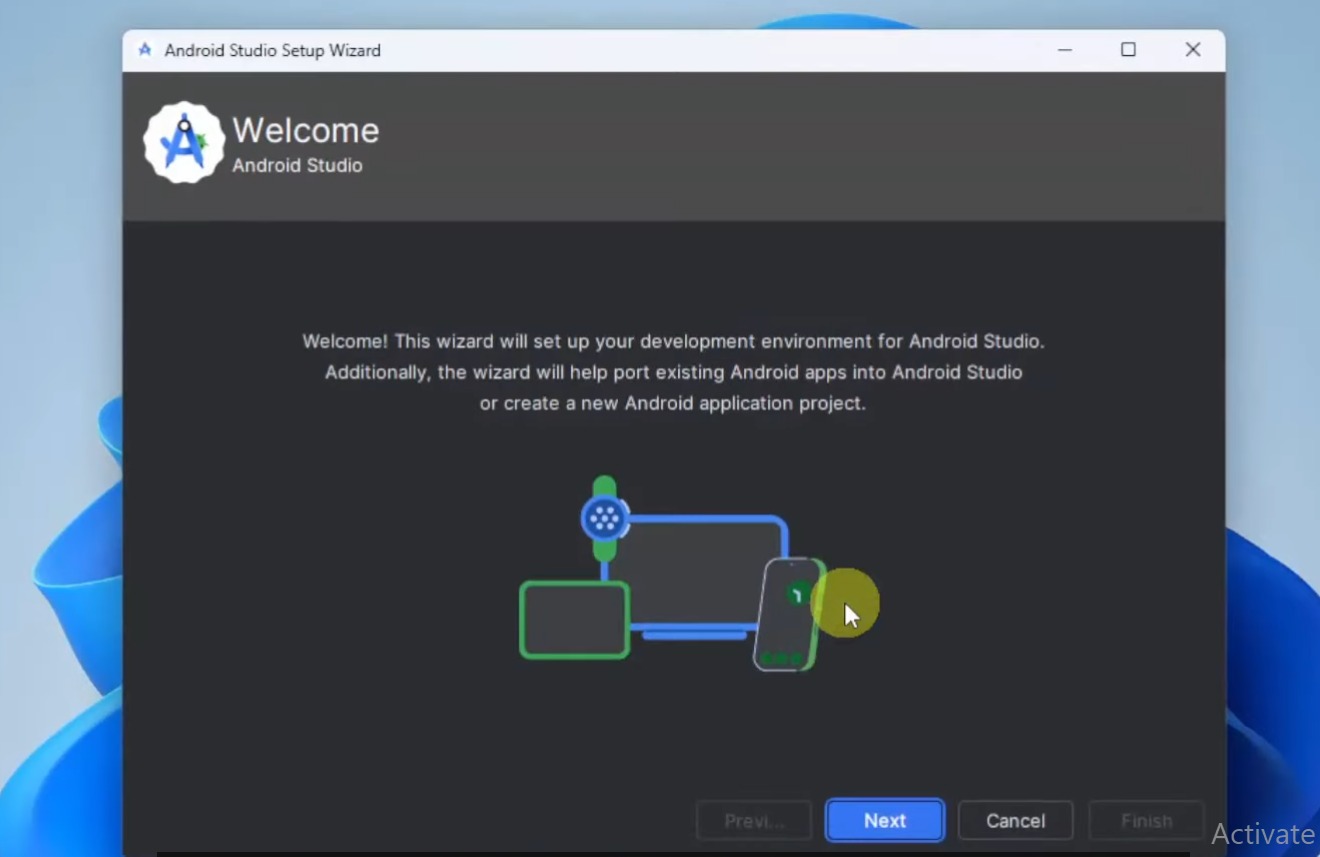Click the "Welcome" heading text
1320x857 pixels.
(306, 130)
